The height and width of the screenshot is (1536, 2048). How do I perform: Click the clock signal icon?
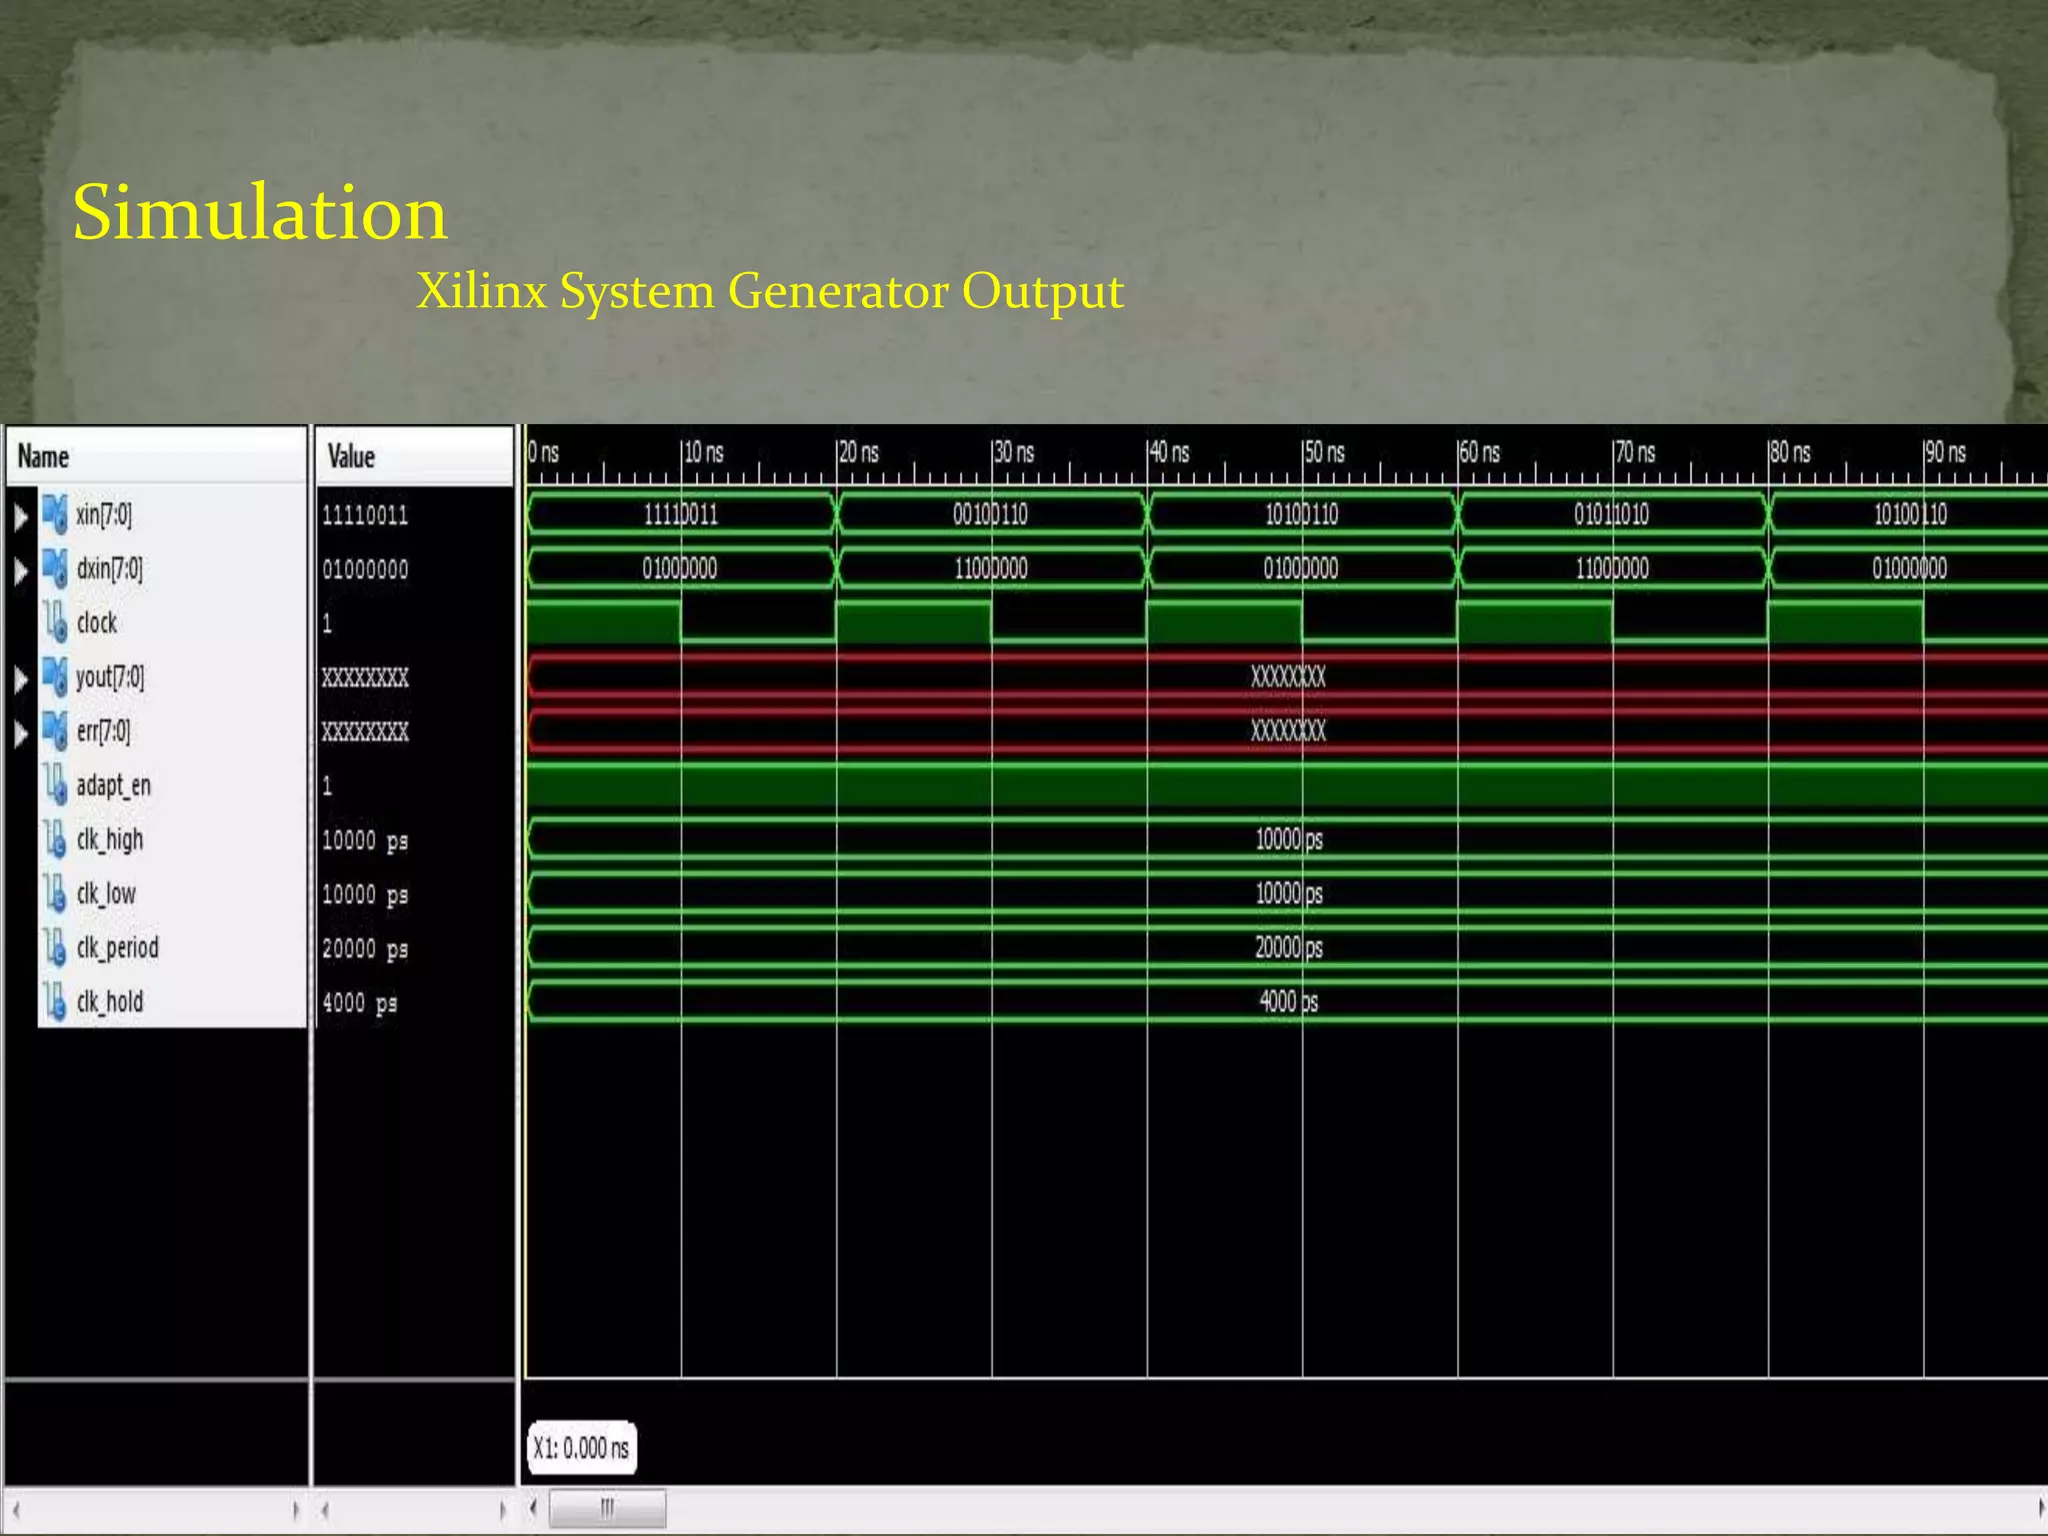tap(55, 622)
